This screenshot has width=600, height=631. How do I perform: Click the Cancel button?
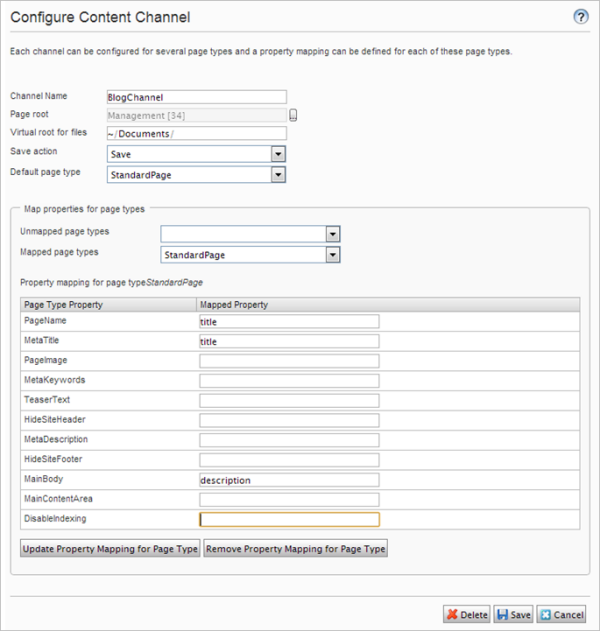[x=561, y=614]
